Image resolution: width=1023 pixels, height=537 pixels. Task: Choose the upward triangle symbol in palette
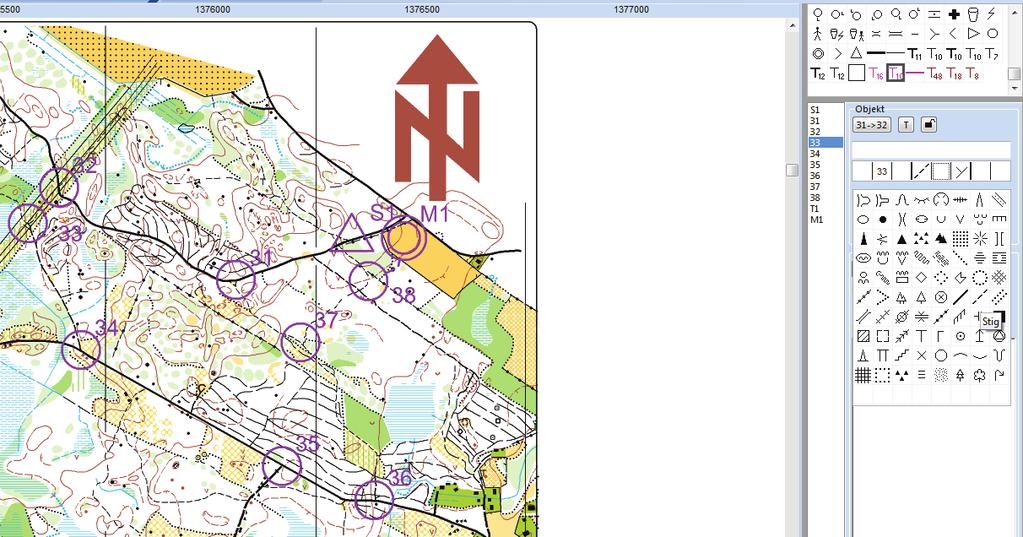click(857, 53)
